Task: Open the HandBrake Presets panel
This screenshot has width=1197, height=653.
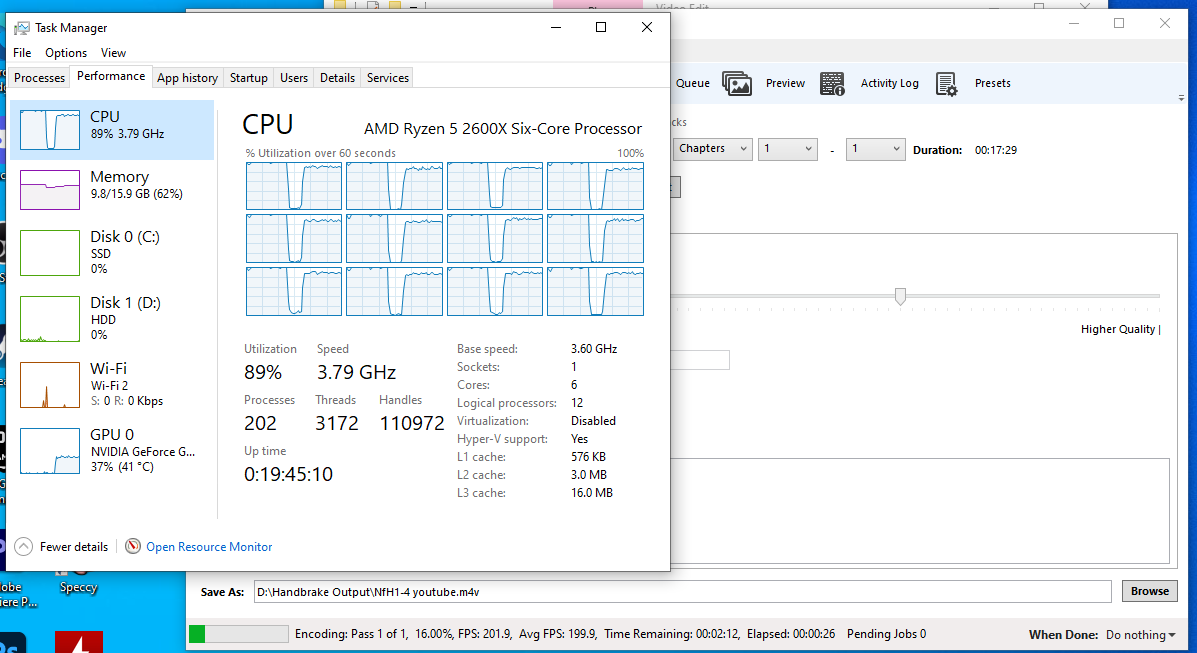Action: (991, 83)
